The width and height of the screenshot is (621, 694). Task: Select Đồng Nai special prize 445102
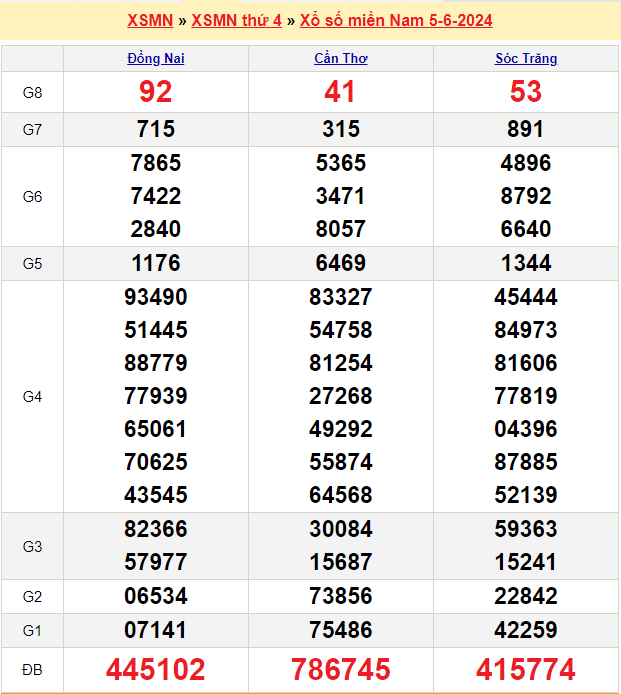point(156,669)
